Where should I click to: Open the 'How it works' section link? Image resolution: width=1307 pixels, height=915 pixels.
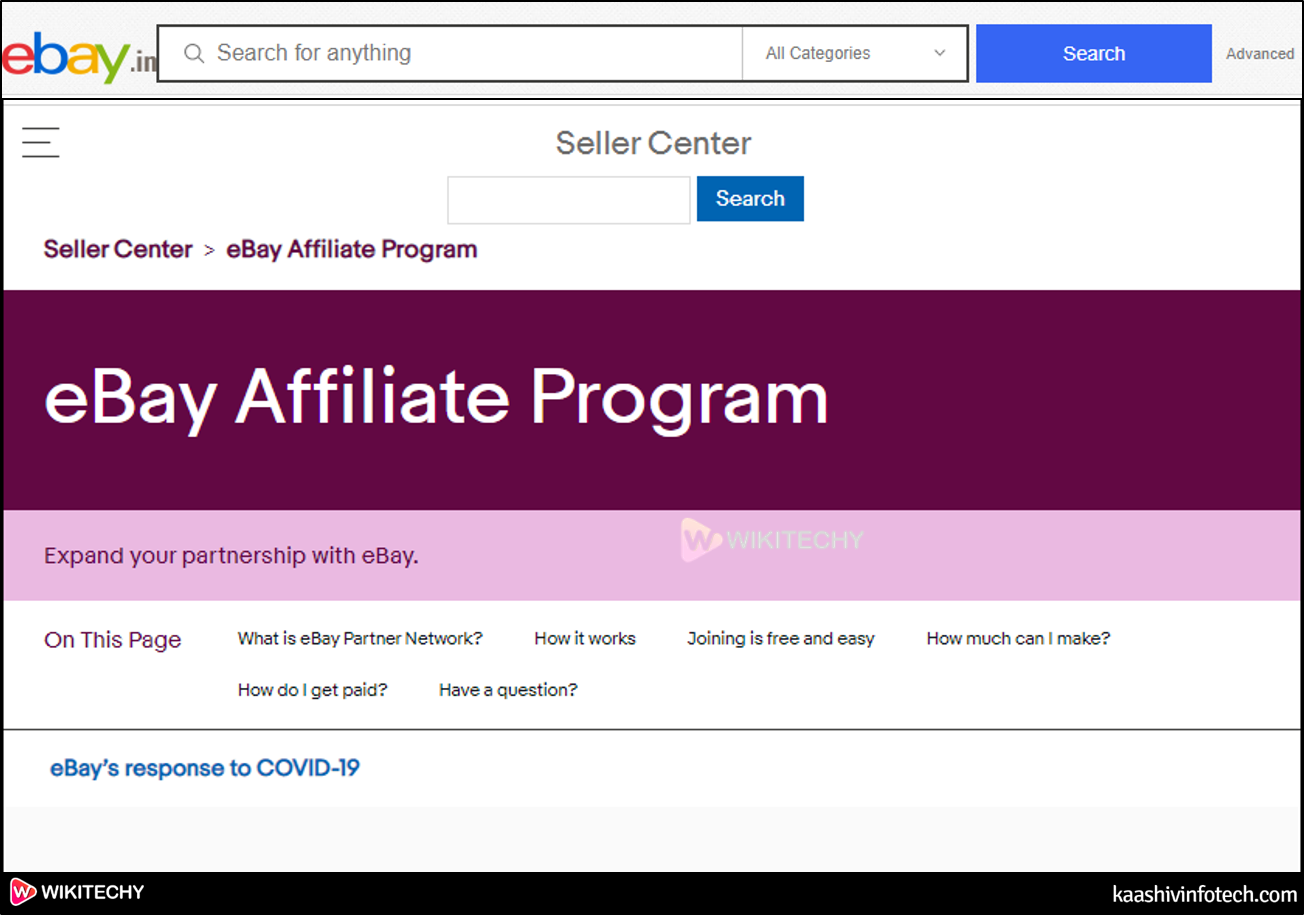585,638
